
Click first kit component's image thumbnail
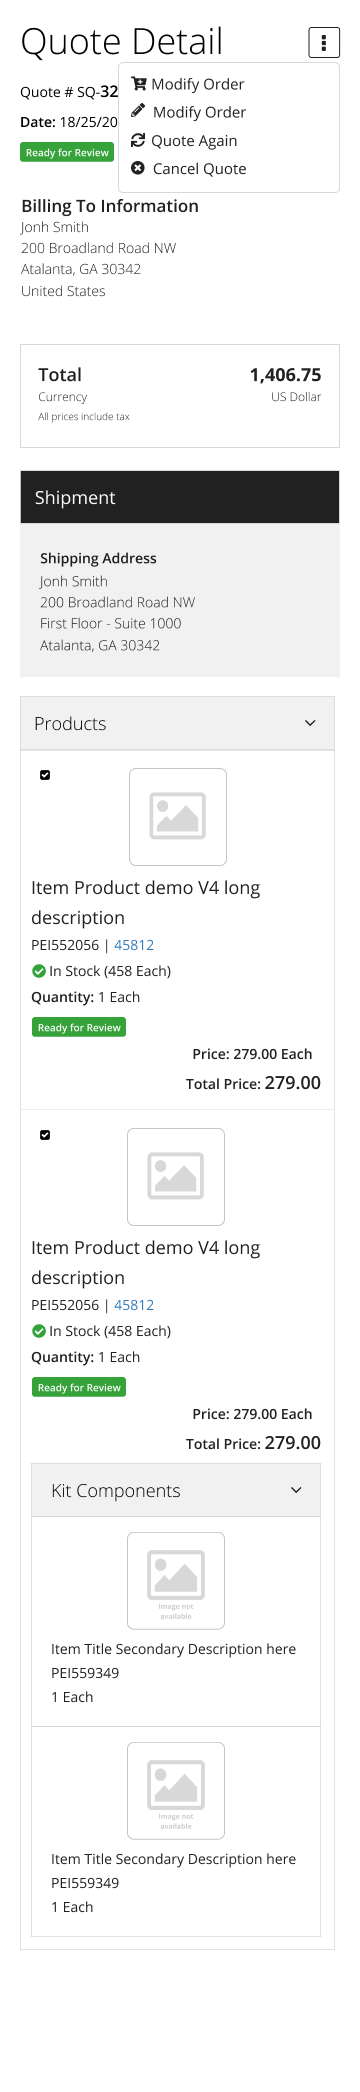176,1581
